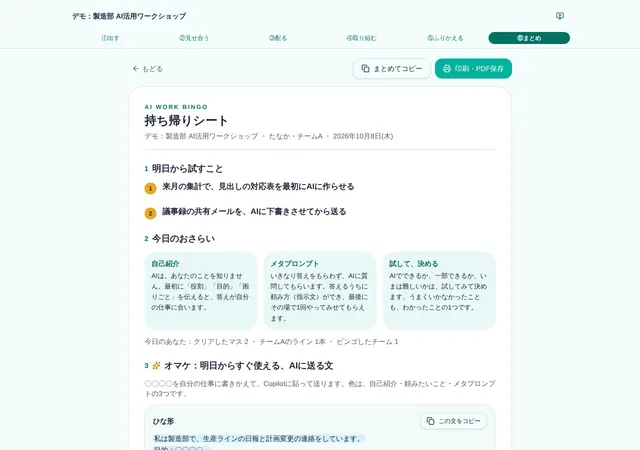640x450 pixels.
Task: Click the 今日のあなた stats line
Action: 271,342
